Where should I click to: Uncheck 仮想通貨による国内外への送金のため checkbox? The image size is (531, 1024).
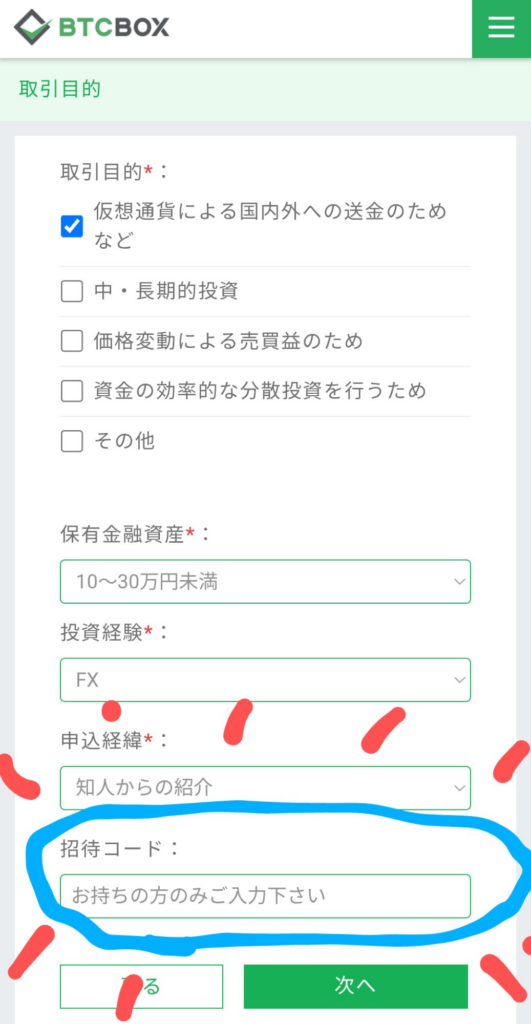(71, 227)
